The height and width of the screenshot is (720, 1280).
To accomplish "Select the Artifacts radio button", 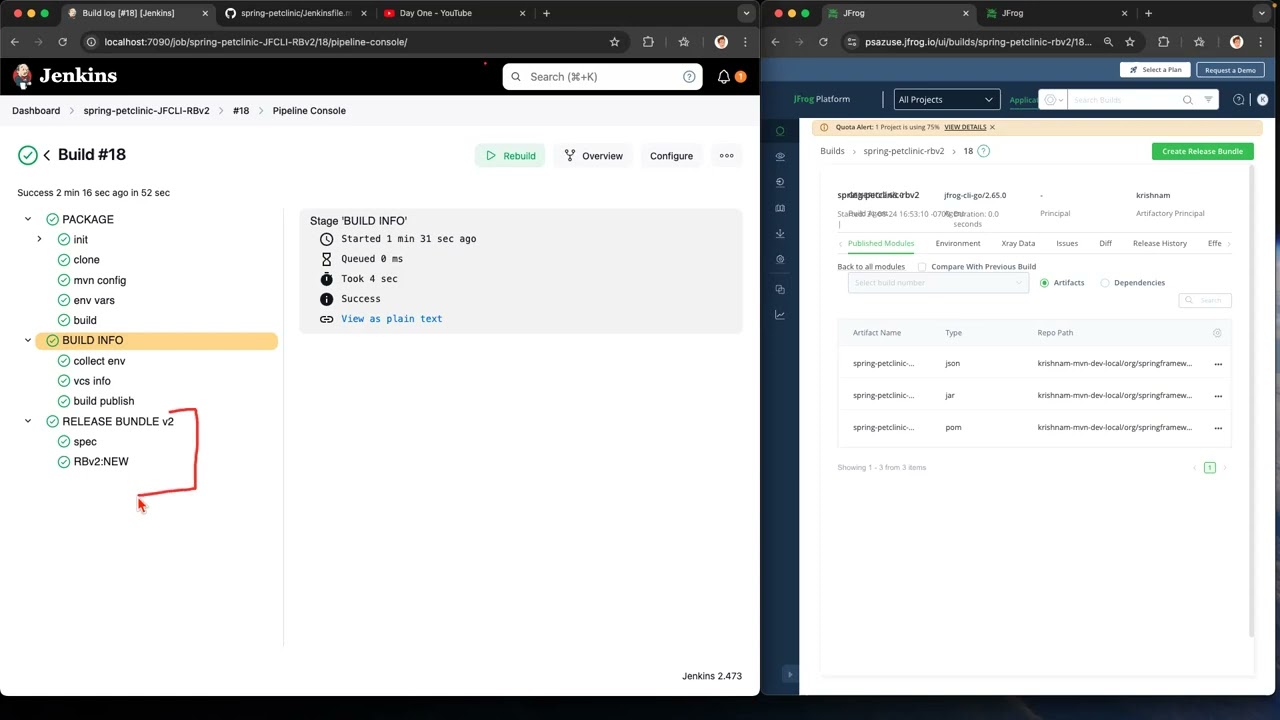I will pyautogui.click(x=1044, y=283).
